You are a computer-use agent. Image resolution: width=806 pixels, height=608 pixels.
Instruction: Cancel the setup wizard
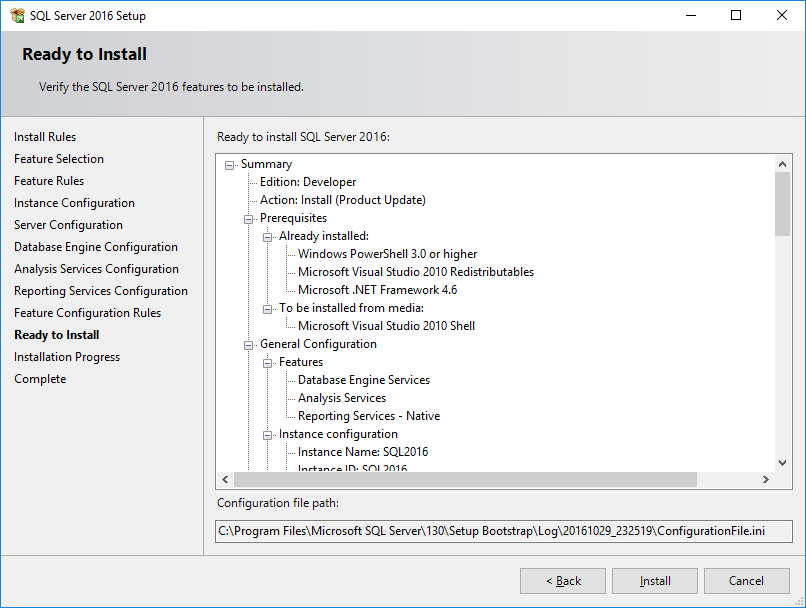coord(747,581)
